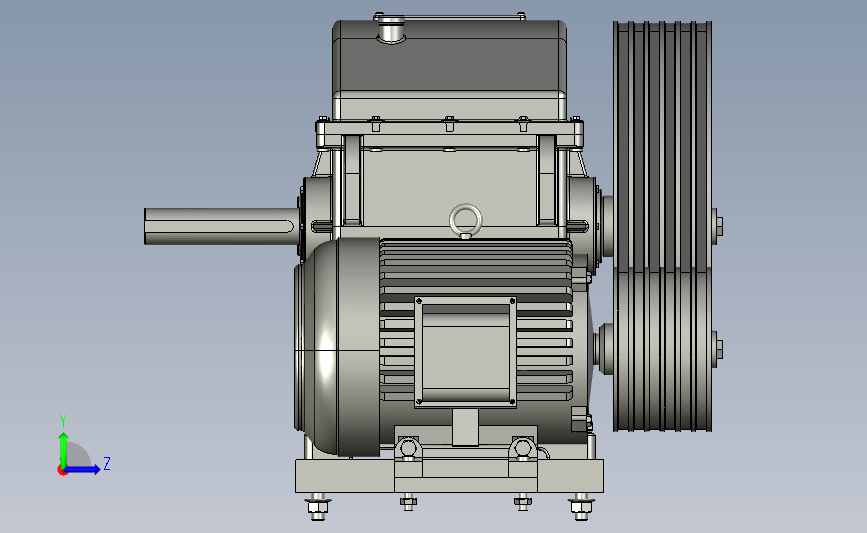Select the domed motor fan cover
The width and height of the screenshot is (867, 533).
(337, 347)
